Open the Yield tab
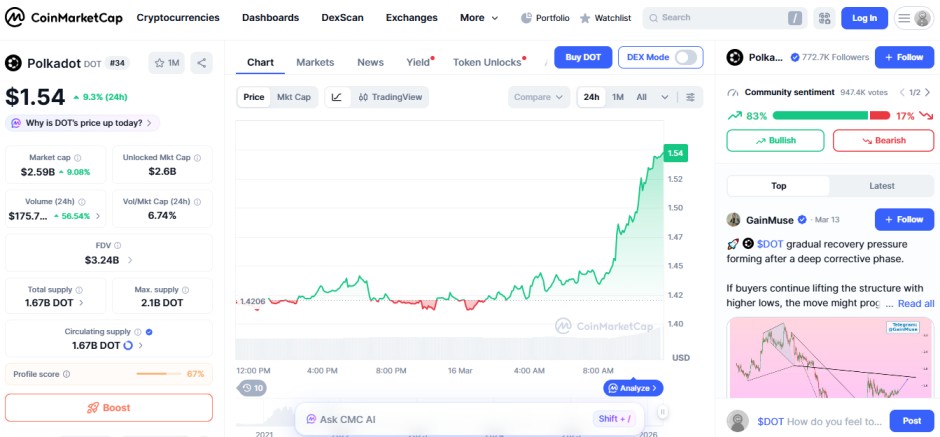Screen dimensions: 940x437 click(419, 62)
